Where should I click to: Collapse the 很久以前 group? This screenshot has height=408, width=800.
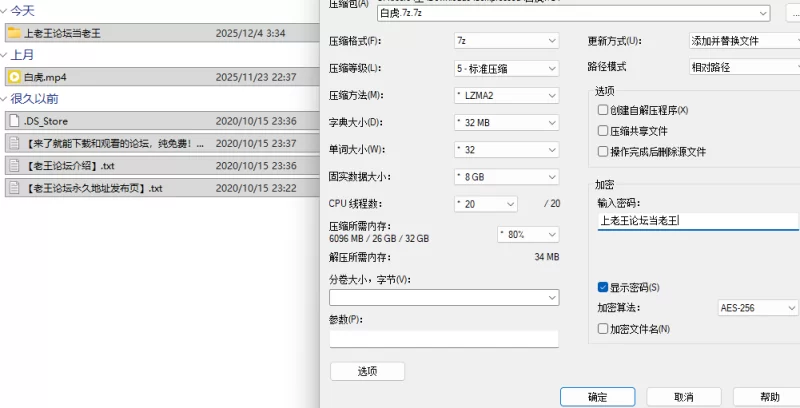tap(4, 99)
